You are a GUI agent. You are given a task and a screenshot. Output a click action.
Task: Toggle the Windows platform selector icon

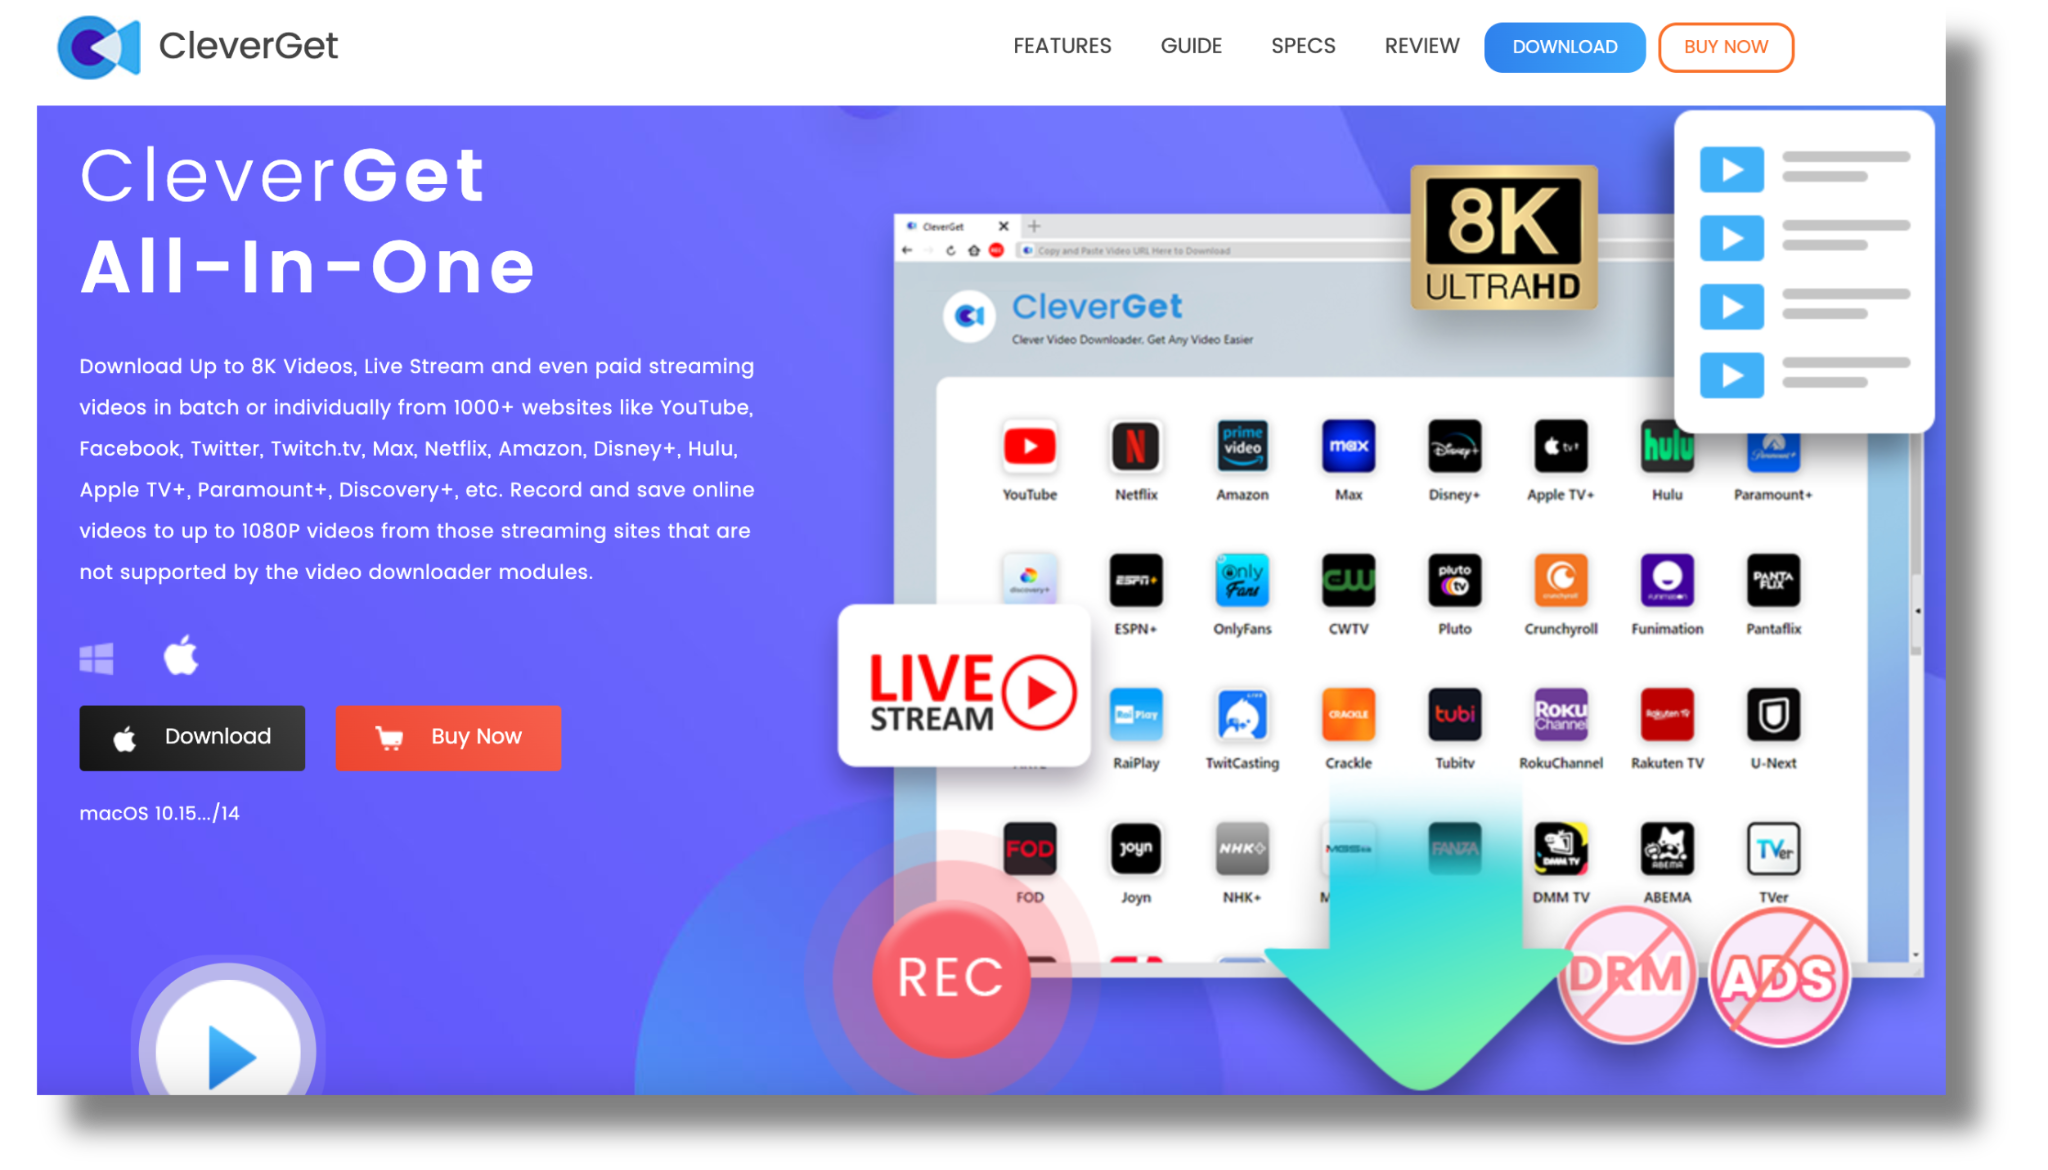(97, 655)
